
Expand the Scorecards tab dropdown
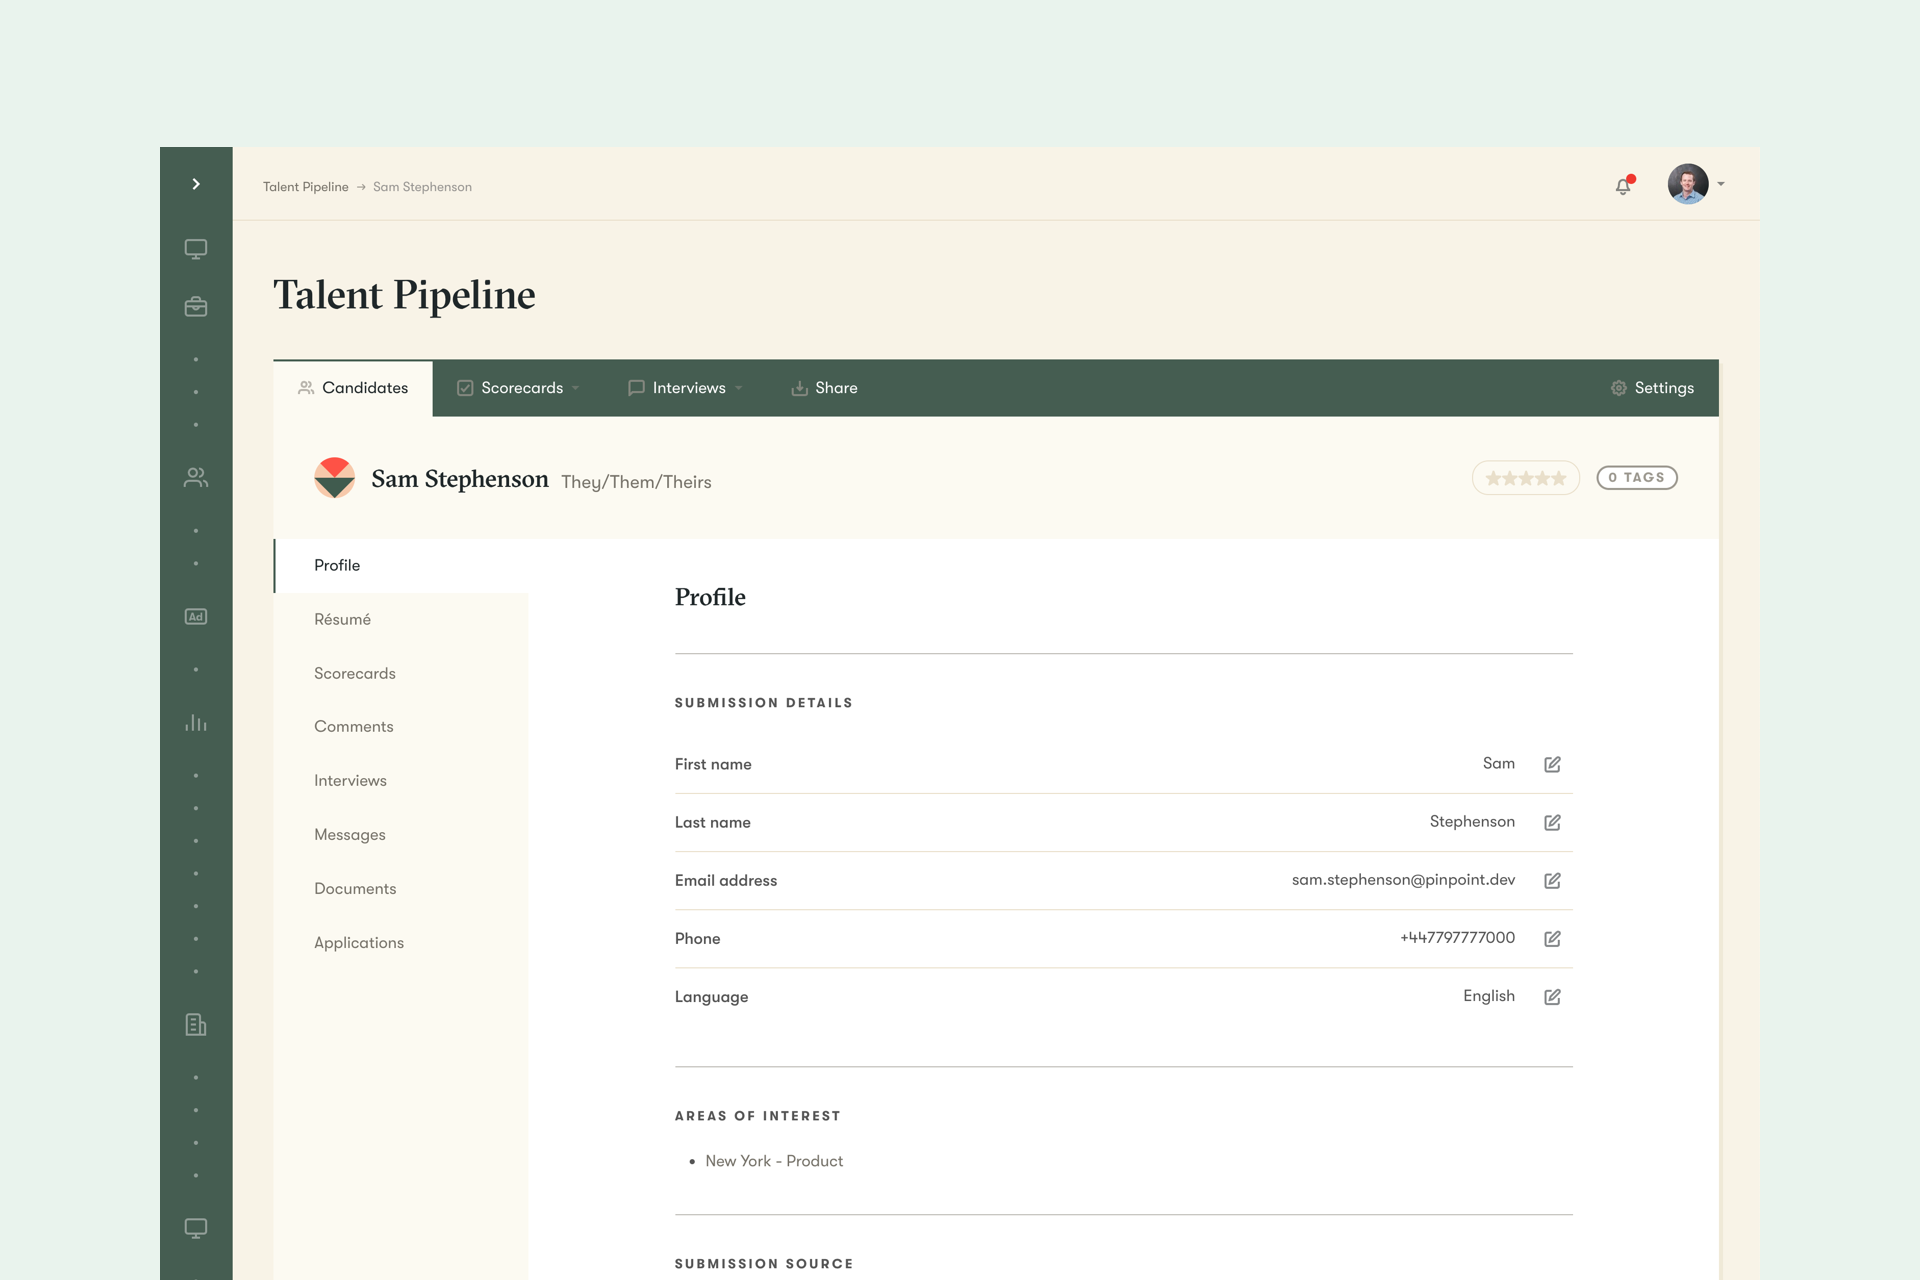click(519, 388)
